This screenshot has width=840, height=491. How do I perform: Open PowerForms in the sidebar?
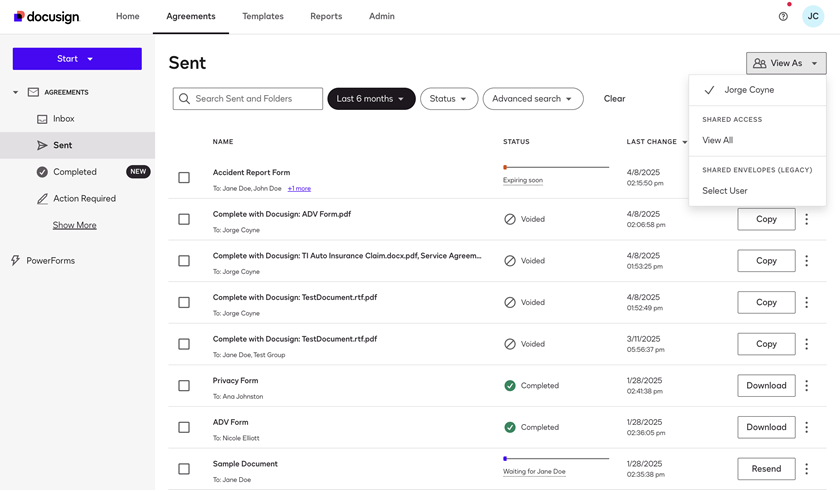50,261
